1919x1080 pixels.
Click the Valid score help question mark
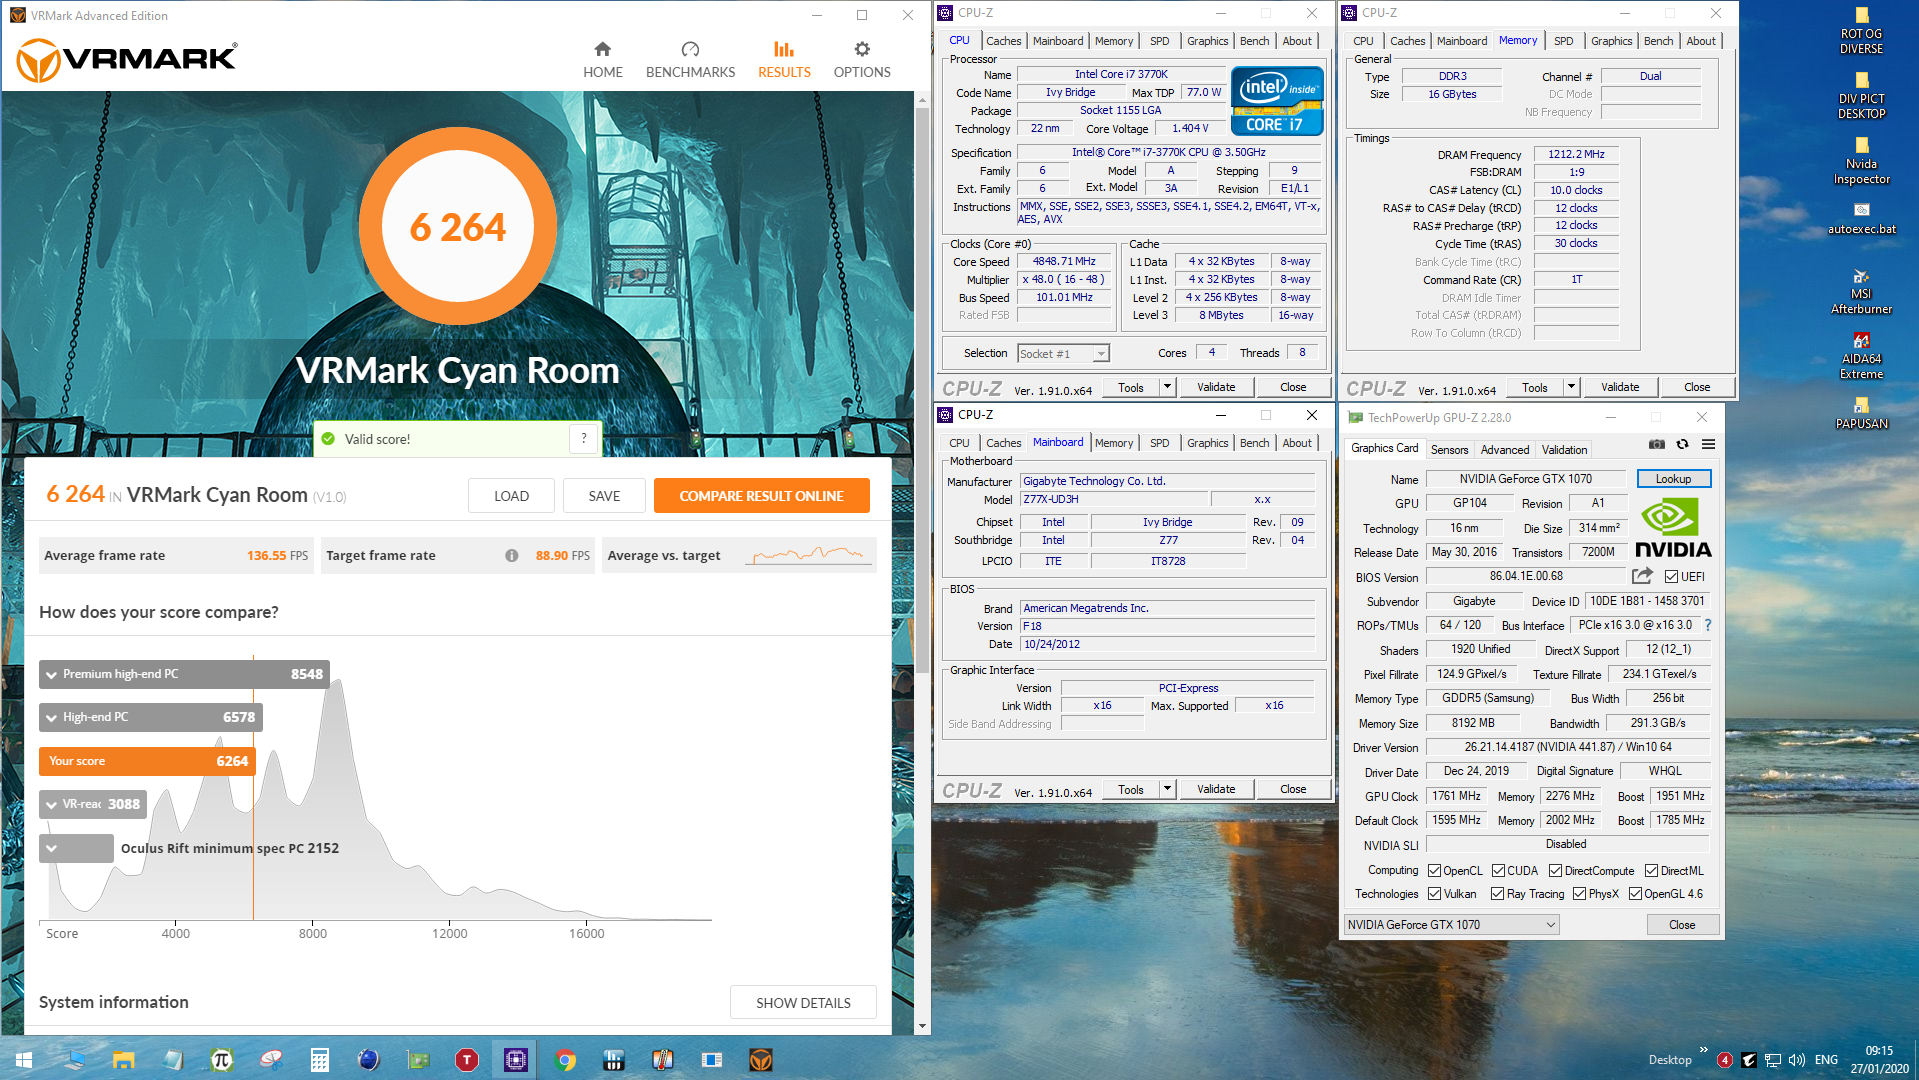click(584, 438)
